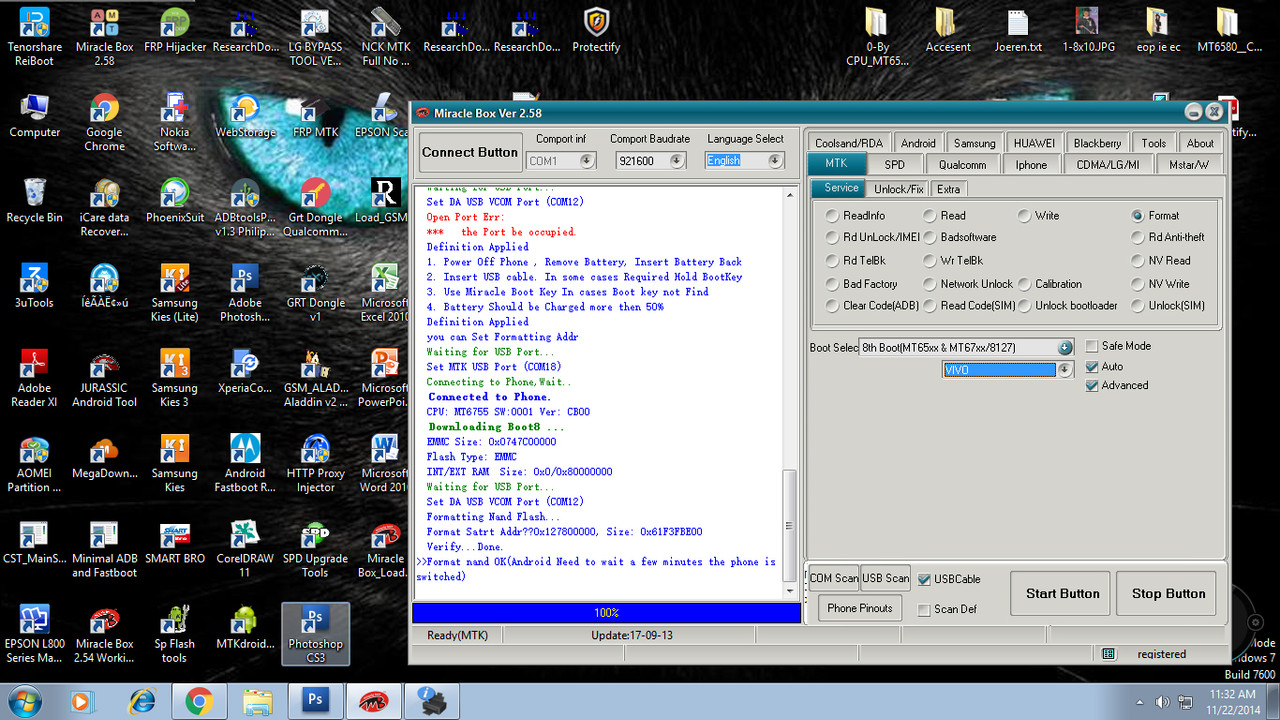Open the Miracle Box 2.58 desktop shortcut
This screenshot has width=1280, height=720.
click(104, 35)
